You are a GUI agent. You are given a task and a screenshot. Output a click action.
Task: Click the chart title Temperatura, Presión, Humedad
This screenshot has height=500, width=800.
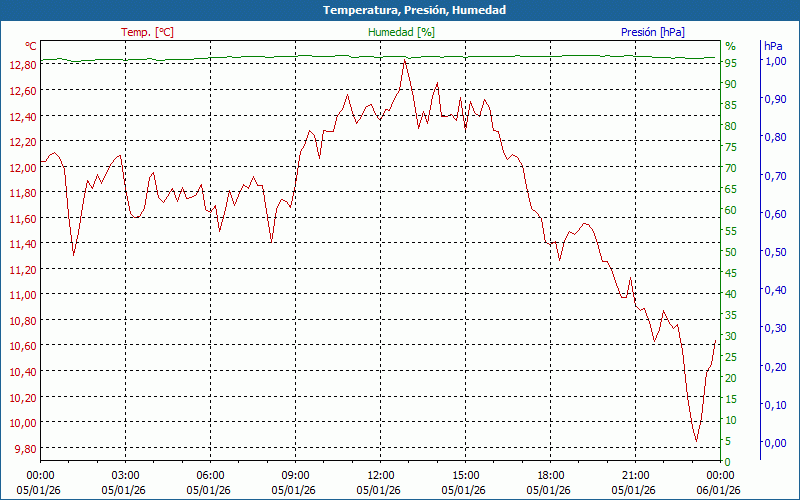400,10
